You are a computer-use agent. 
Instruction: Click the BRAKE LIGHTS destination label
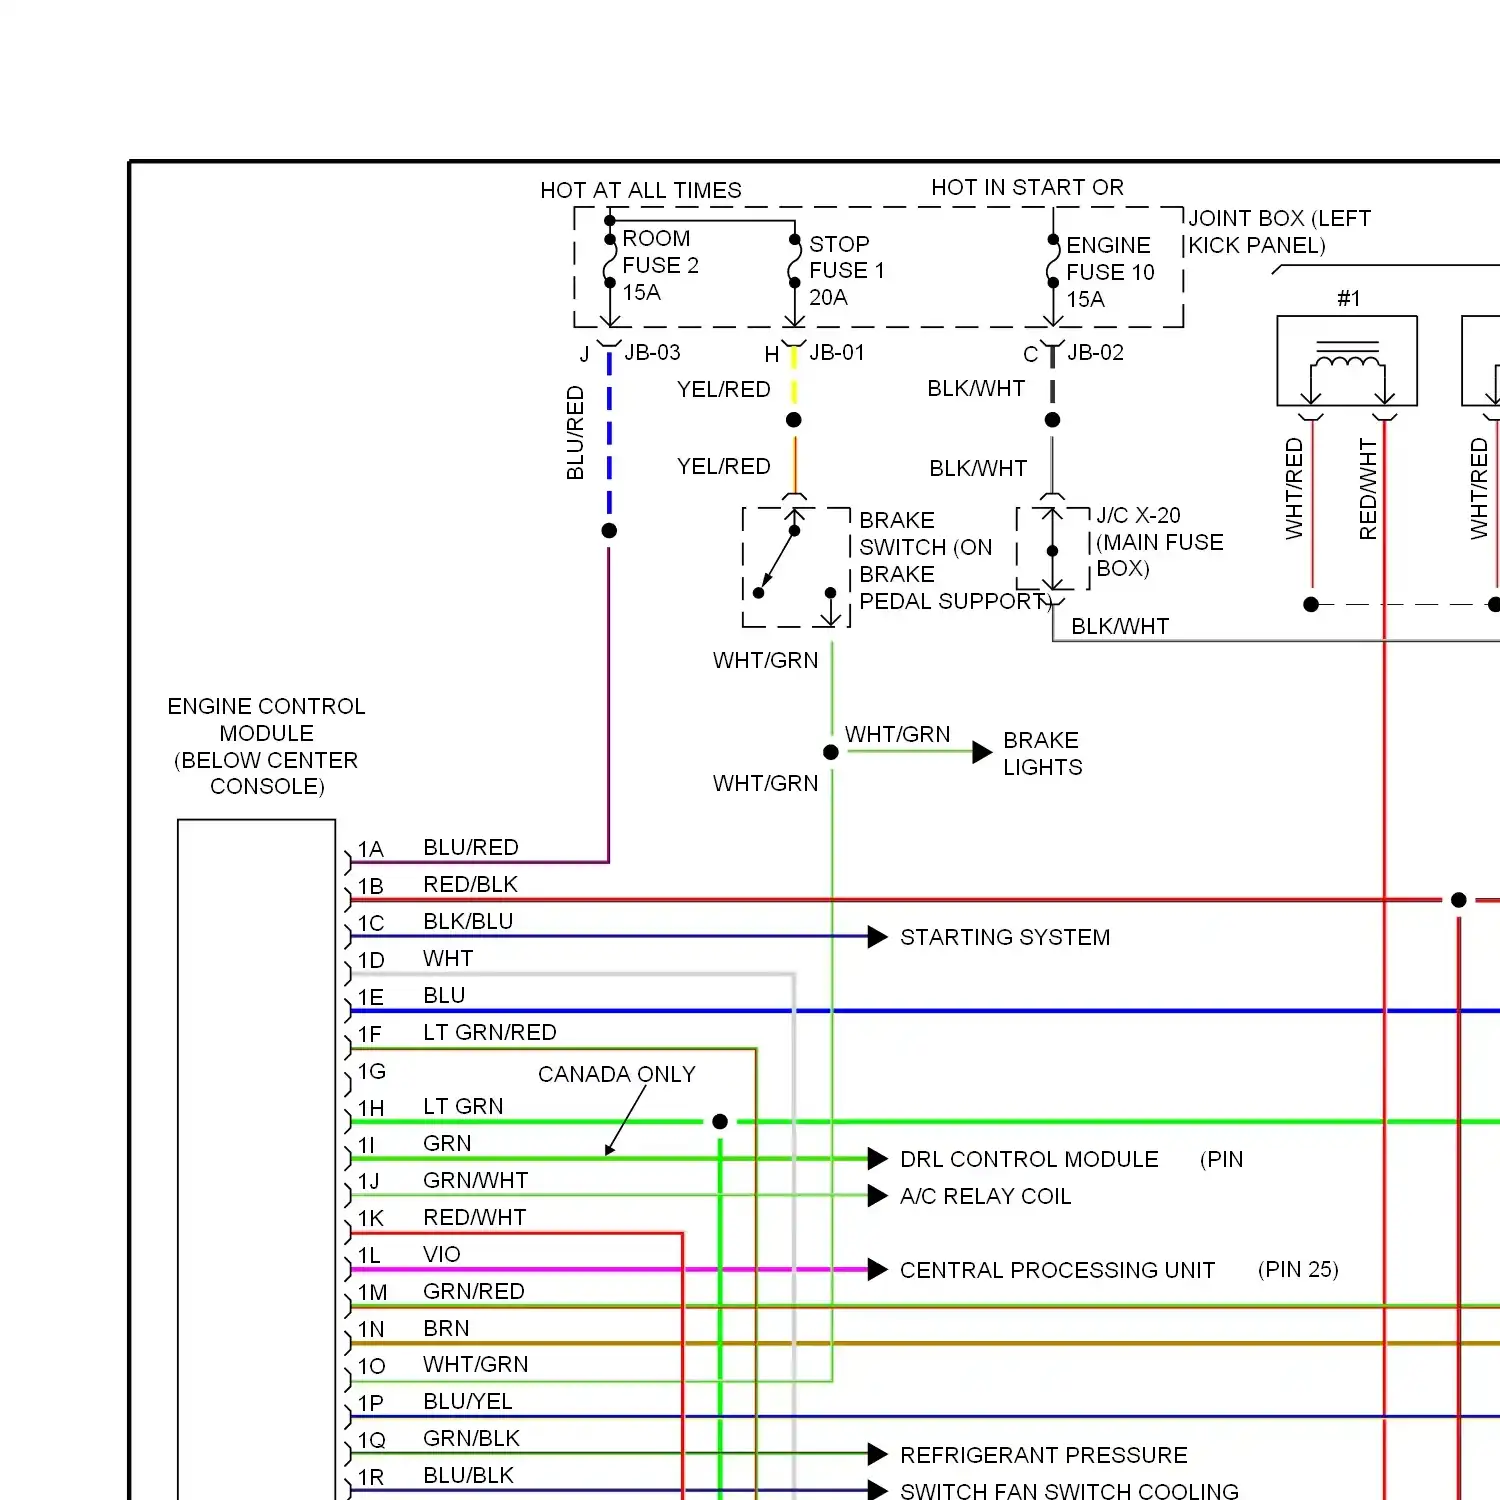[x=1042, y=753]
